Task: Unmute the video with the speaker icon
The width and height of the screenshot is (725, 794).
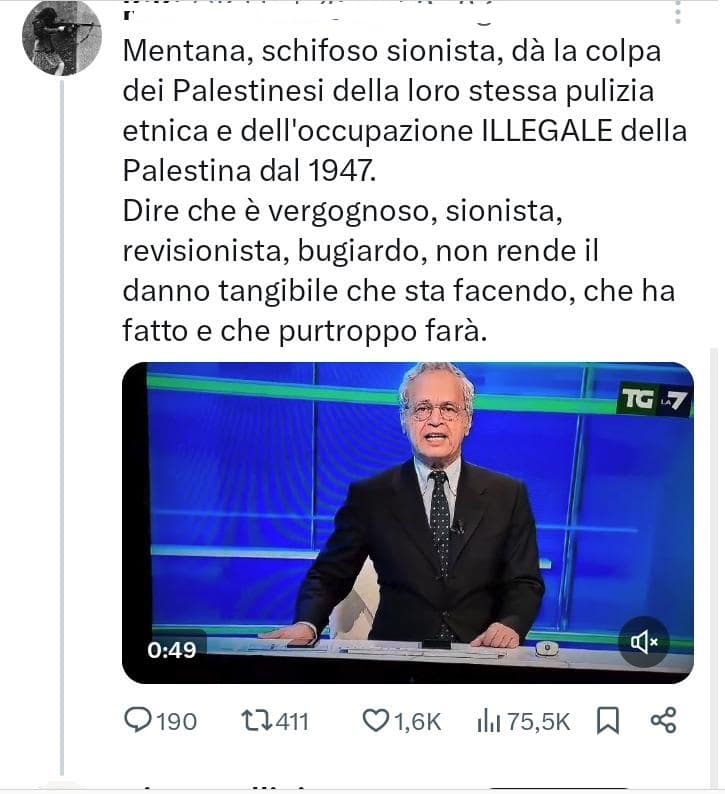Action: (643, 642)
